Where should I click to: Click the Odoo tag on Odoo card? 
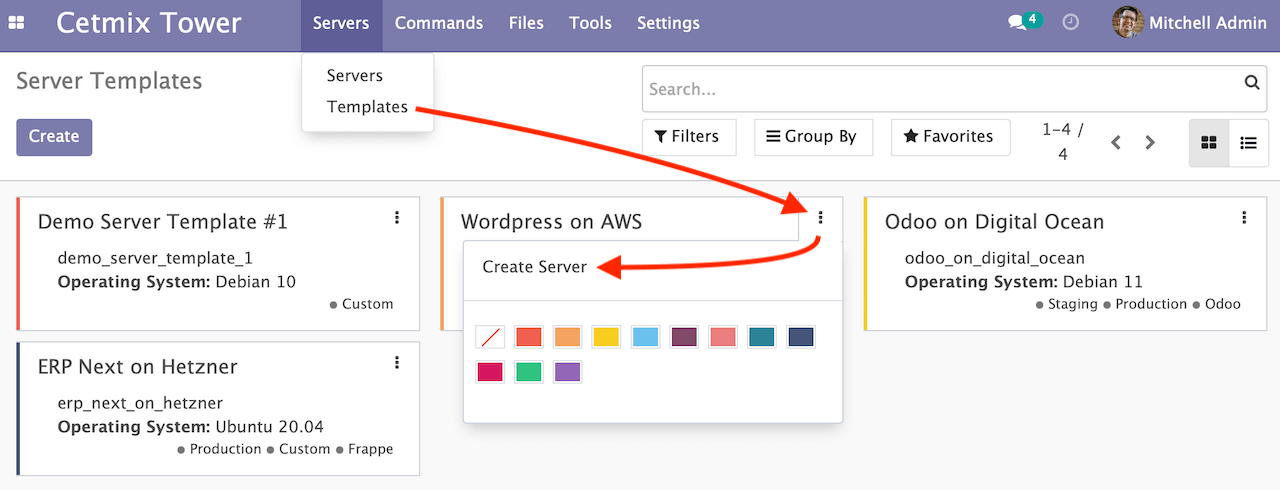[x=1217, y=304]
